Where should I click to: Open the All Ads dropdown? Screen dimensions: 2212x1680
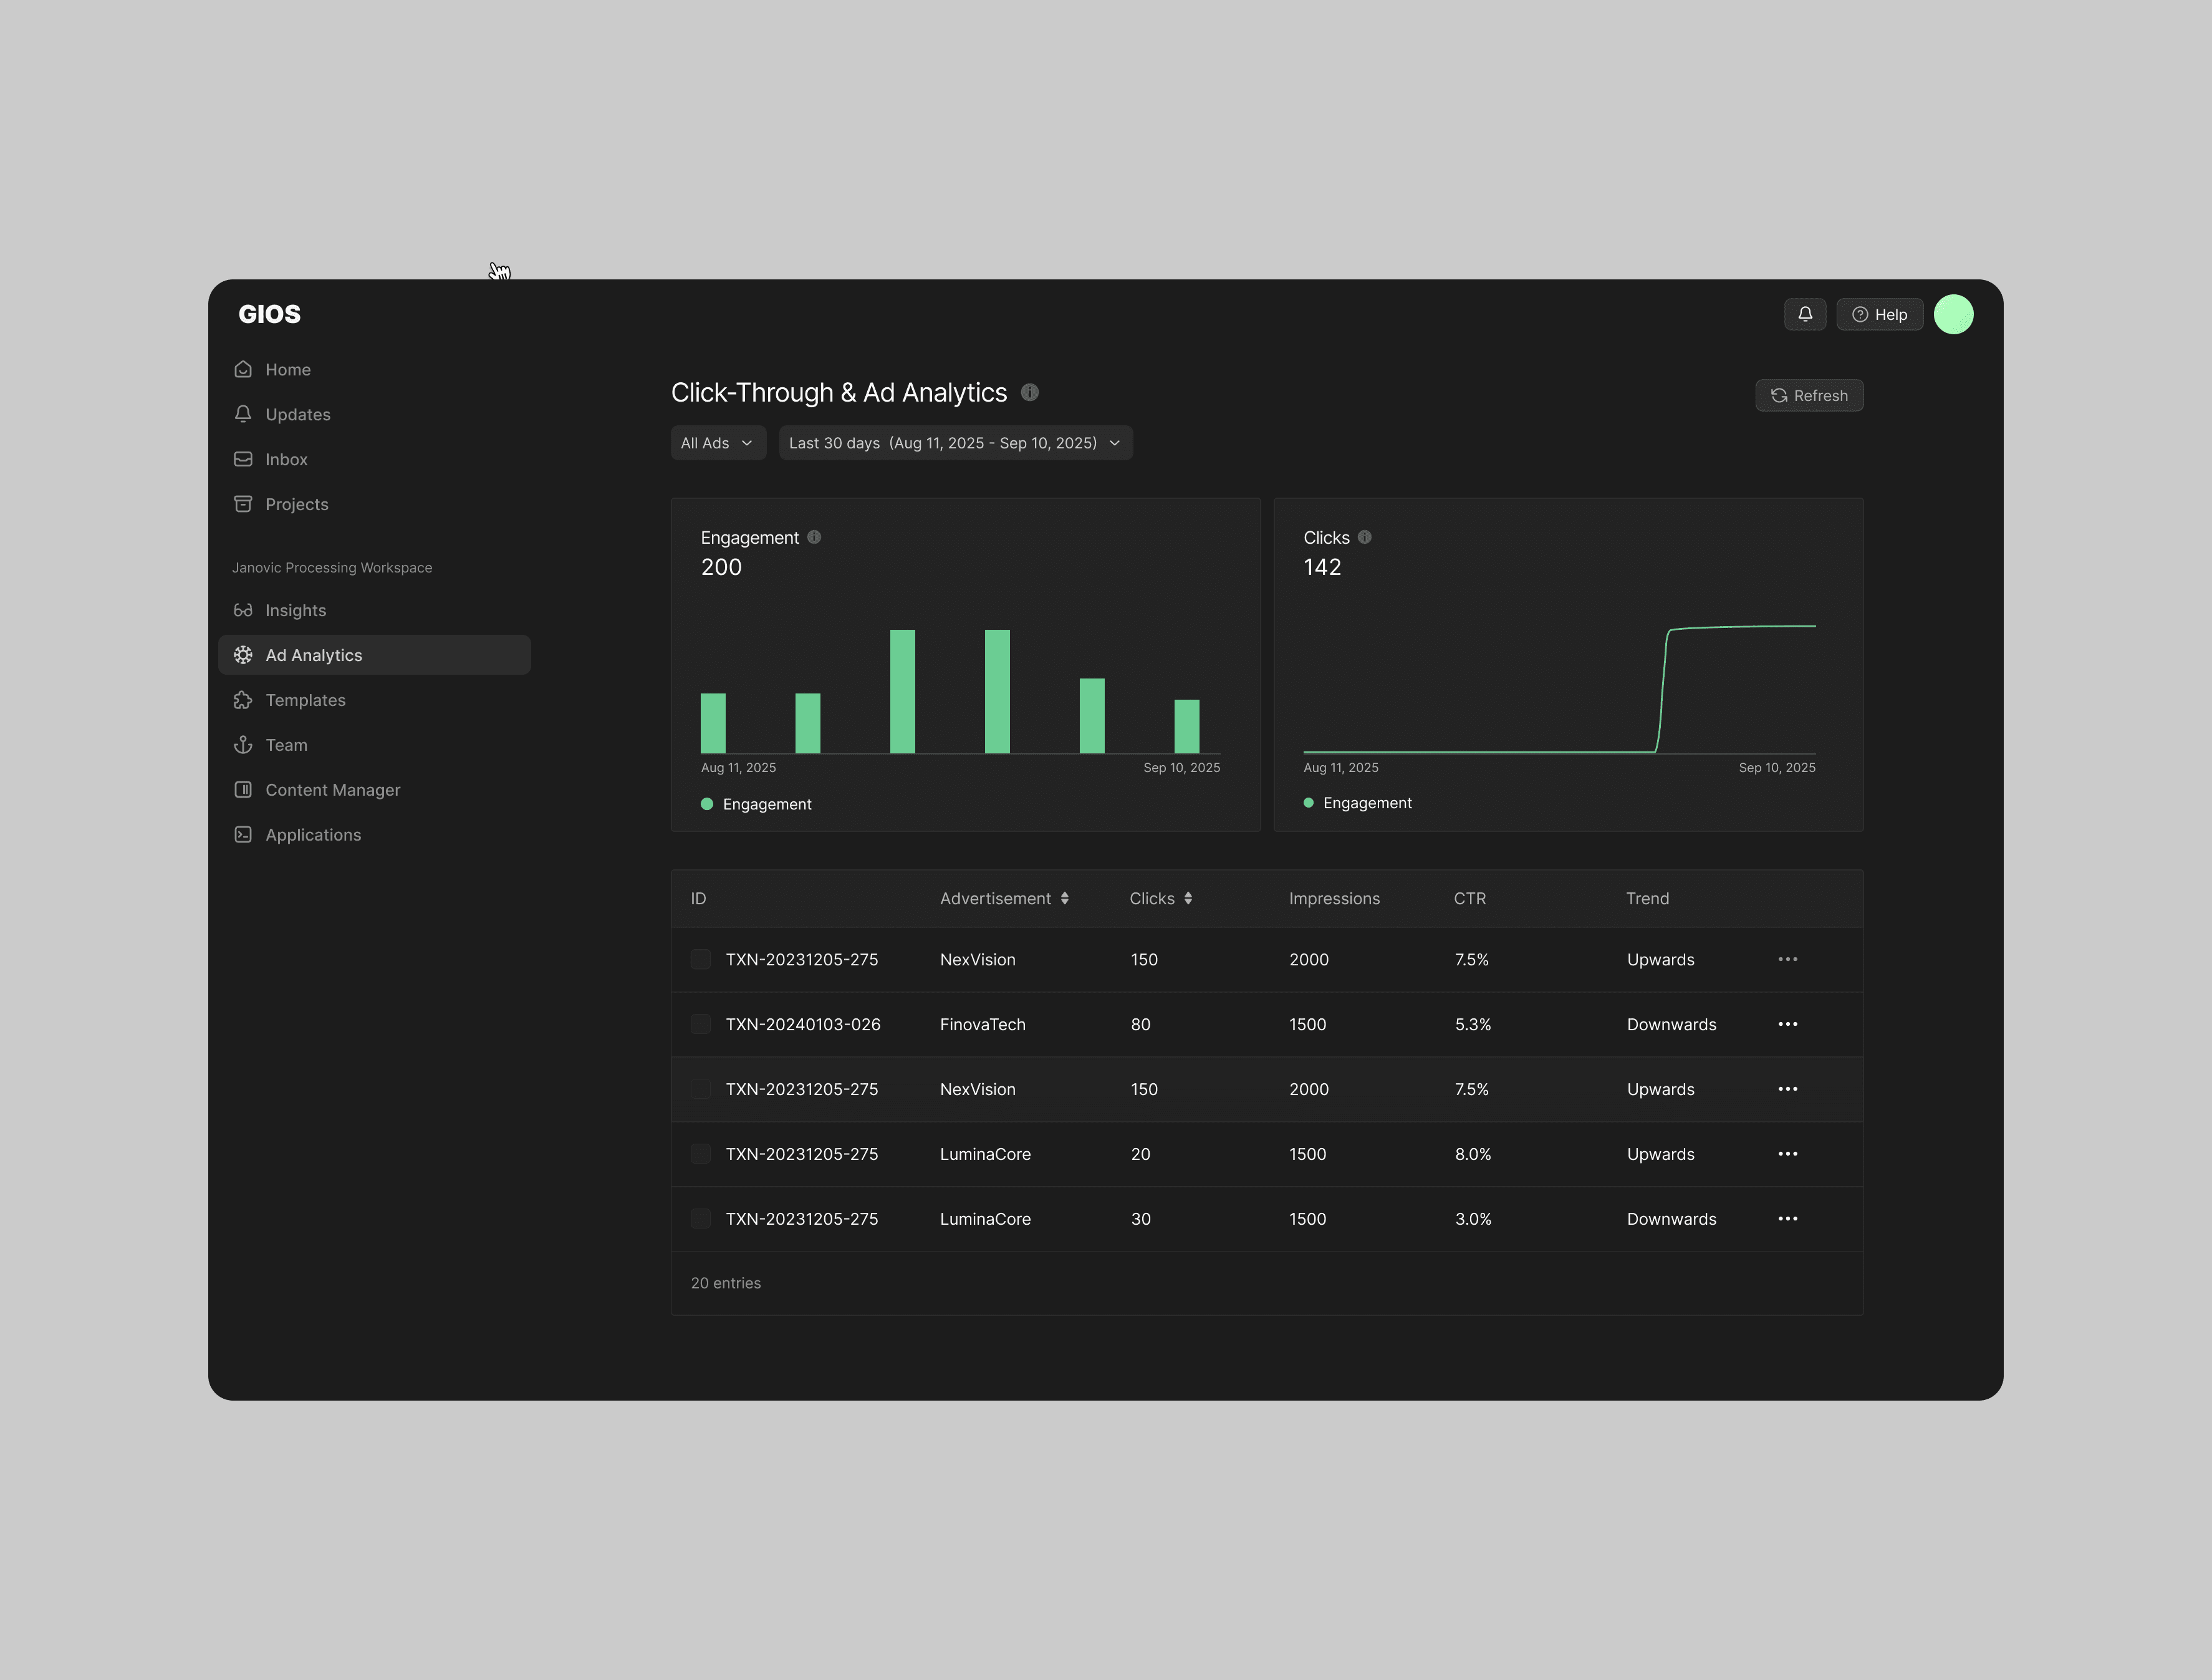[717, 443]
